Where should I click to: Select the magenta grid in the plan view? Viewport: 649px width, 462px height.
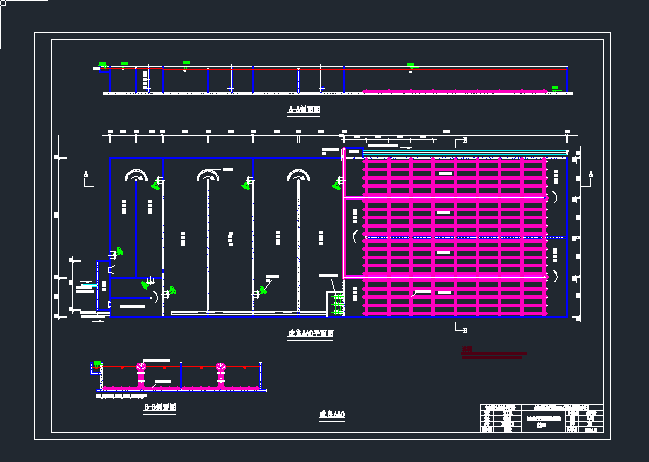click(x=455, y=237)
